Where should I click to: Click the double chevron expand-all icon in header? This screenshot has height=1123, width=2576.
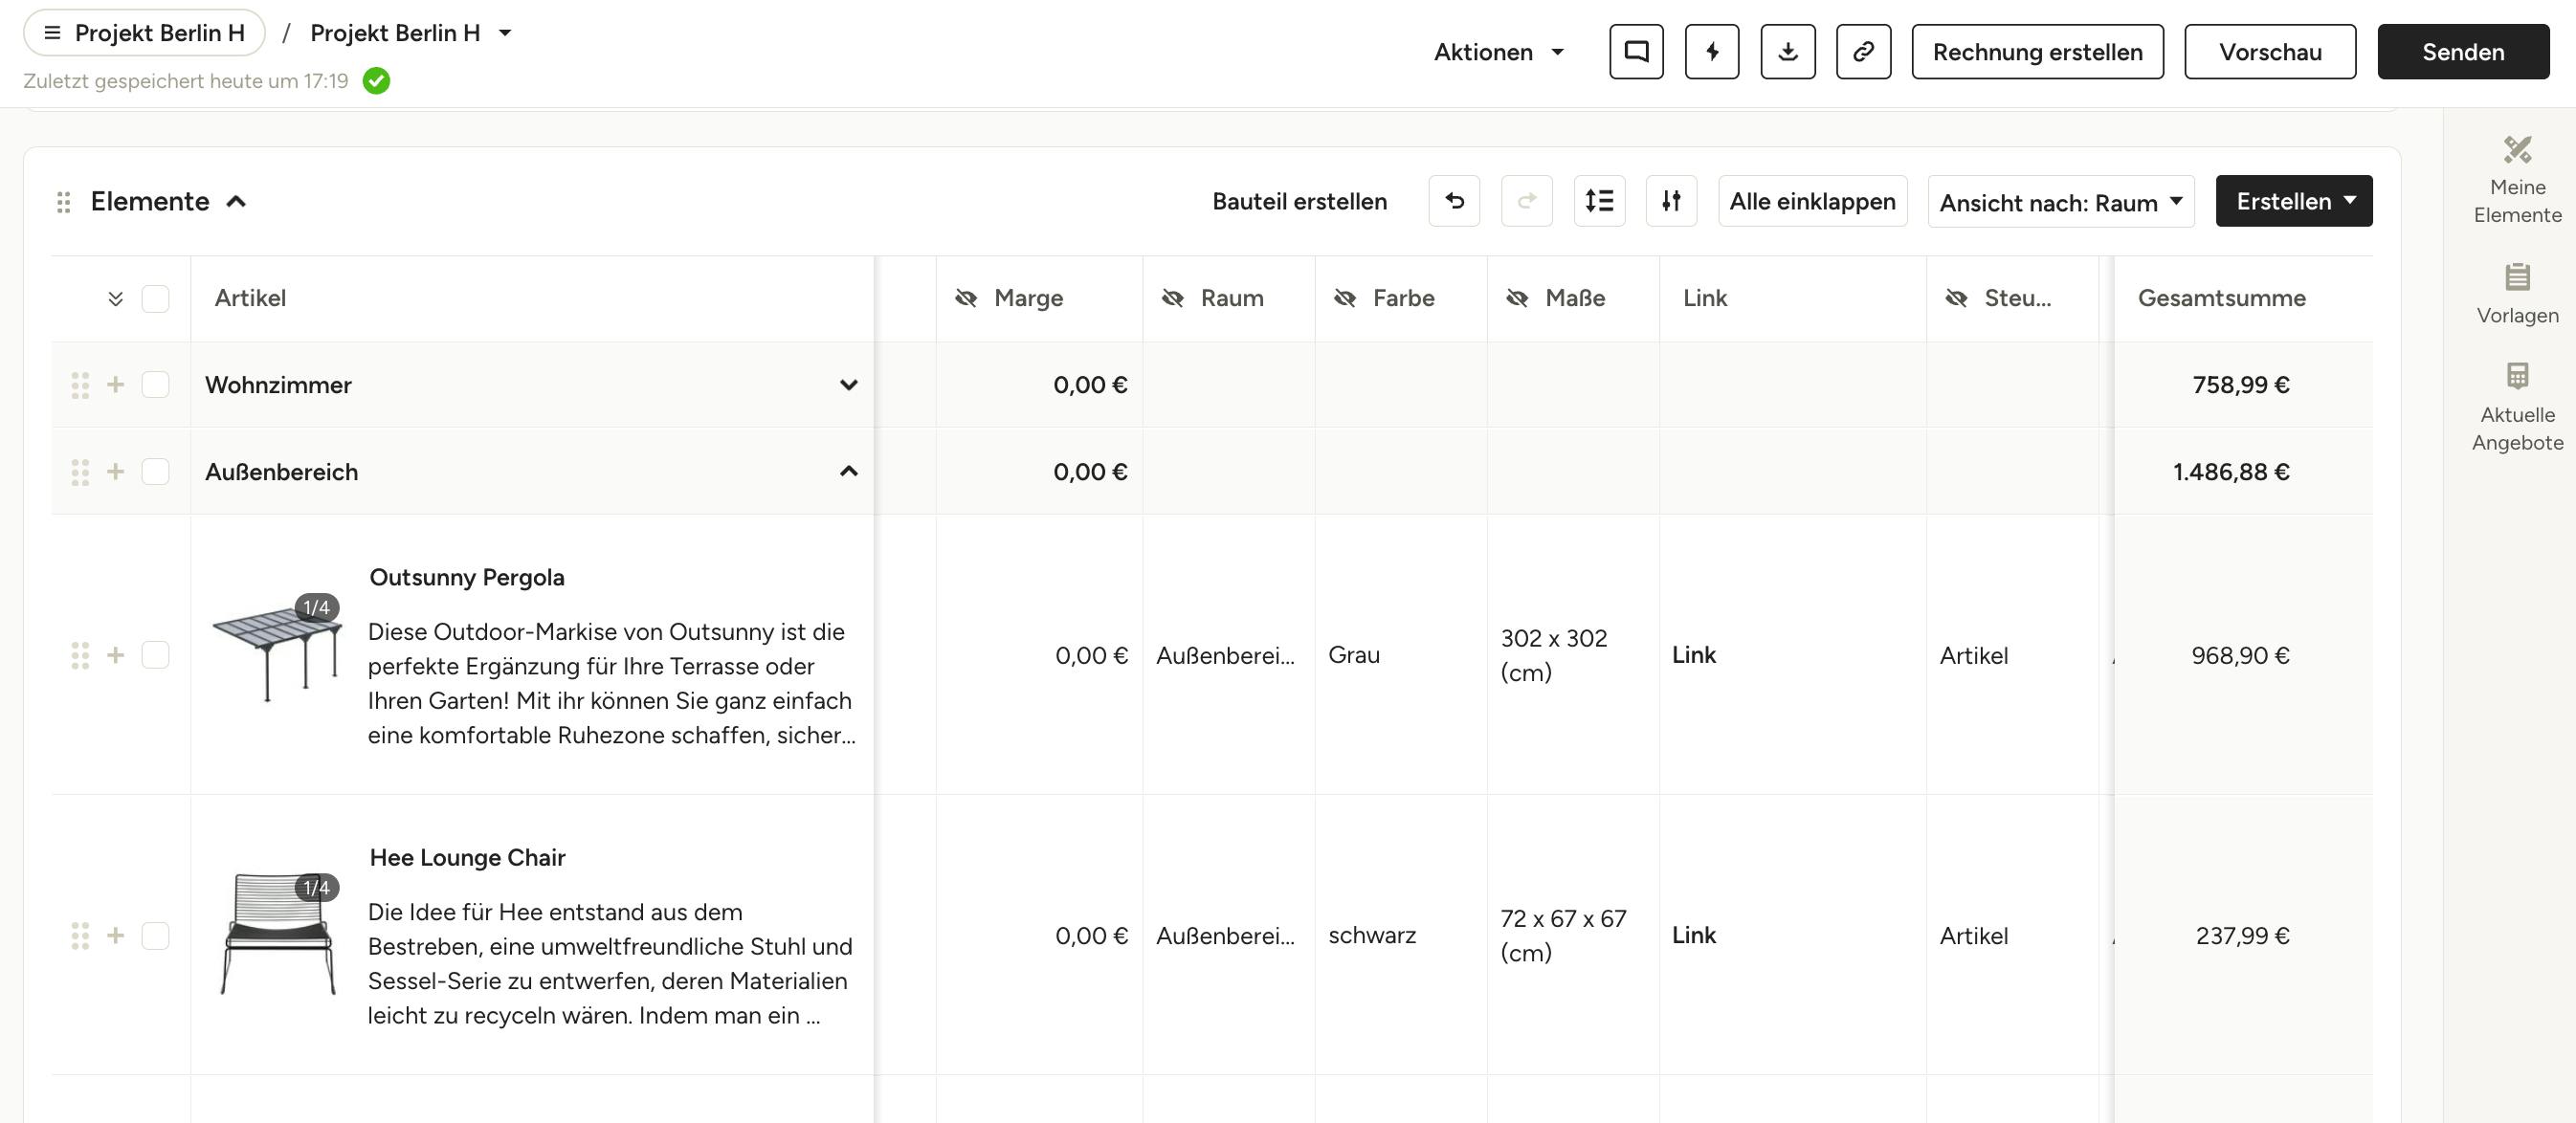click(x=116, y=299)
